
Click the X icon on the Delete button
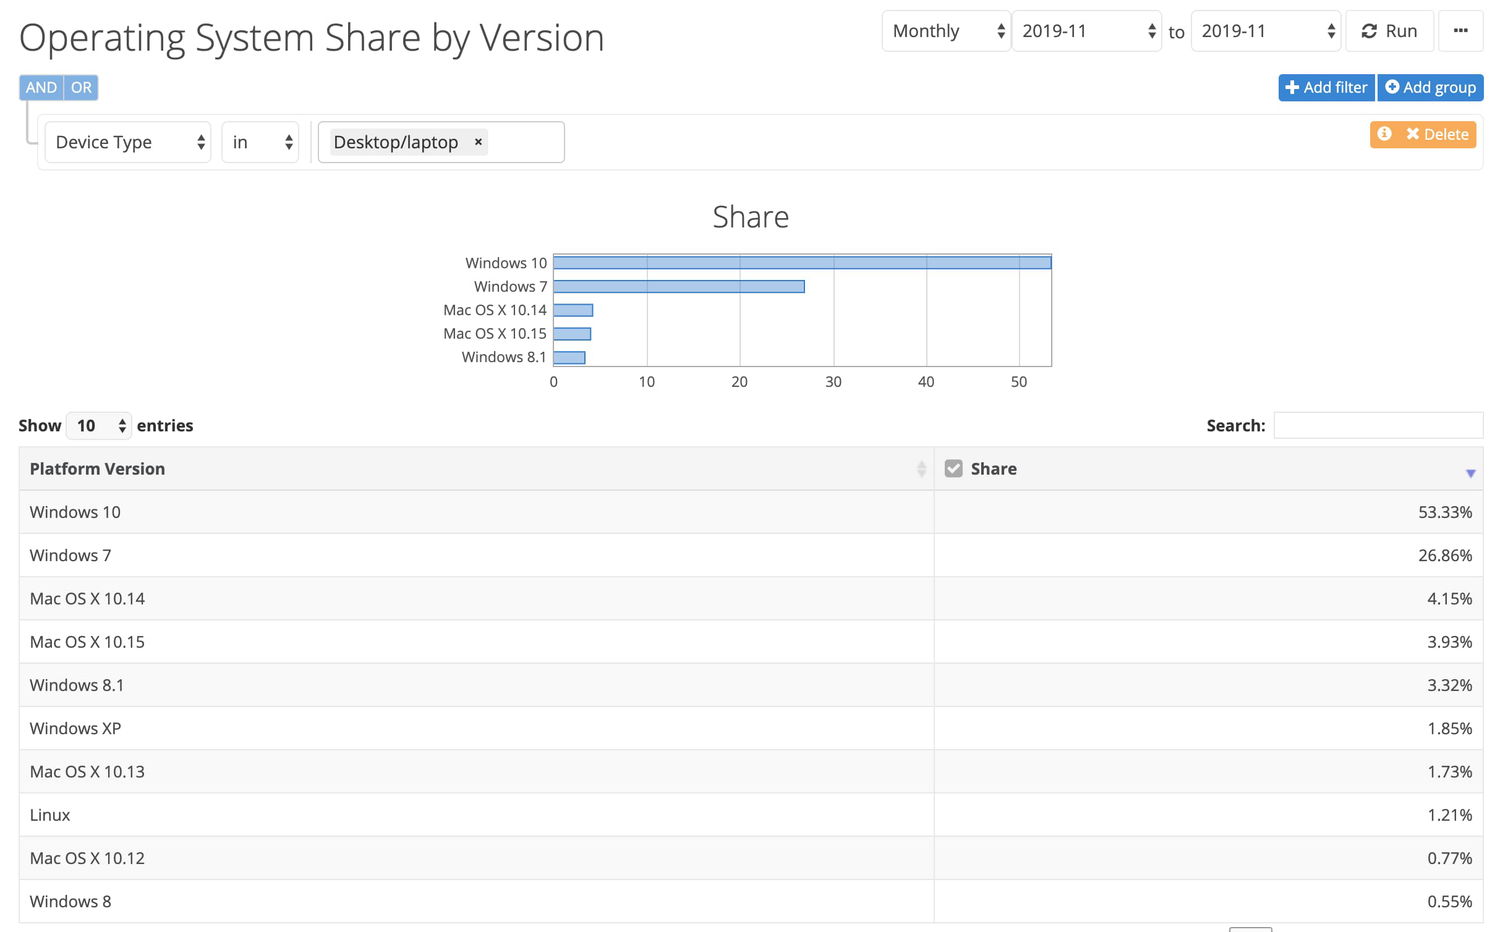click(1414, 133)
